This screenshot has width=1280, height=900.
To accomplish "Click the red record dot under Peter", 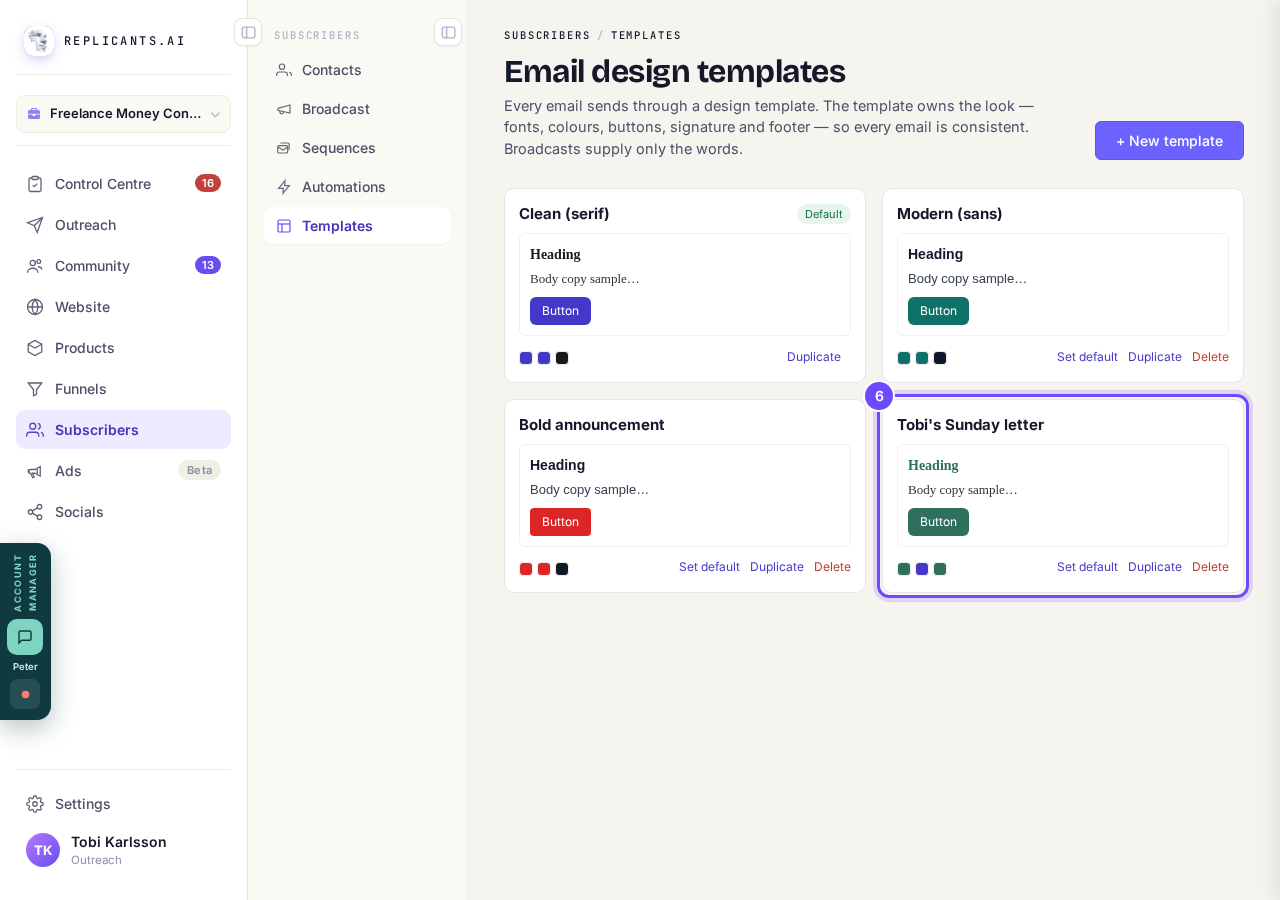I will (25, 694).
